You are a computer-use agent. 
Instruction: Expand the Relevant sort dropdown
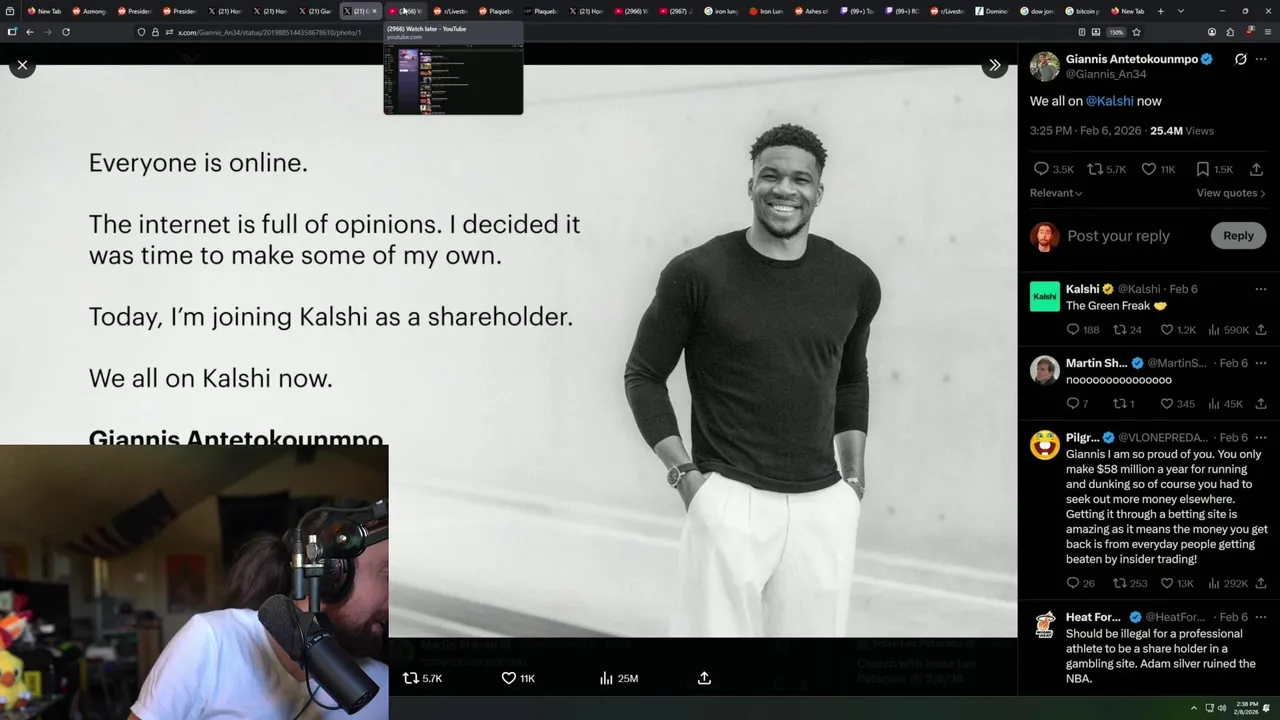coord(1056,193)
